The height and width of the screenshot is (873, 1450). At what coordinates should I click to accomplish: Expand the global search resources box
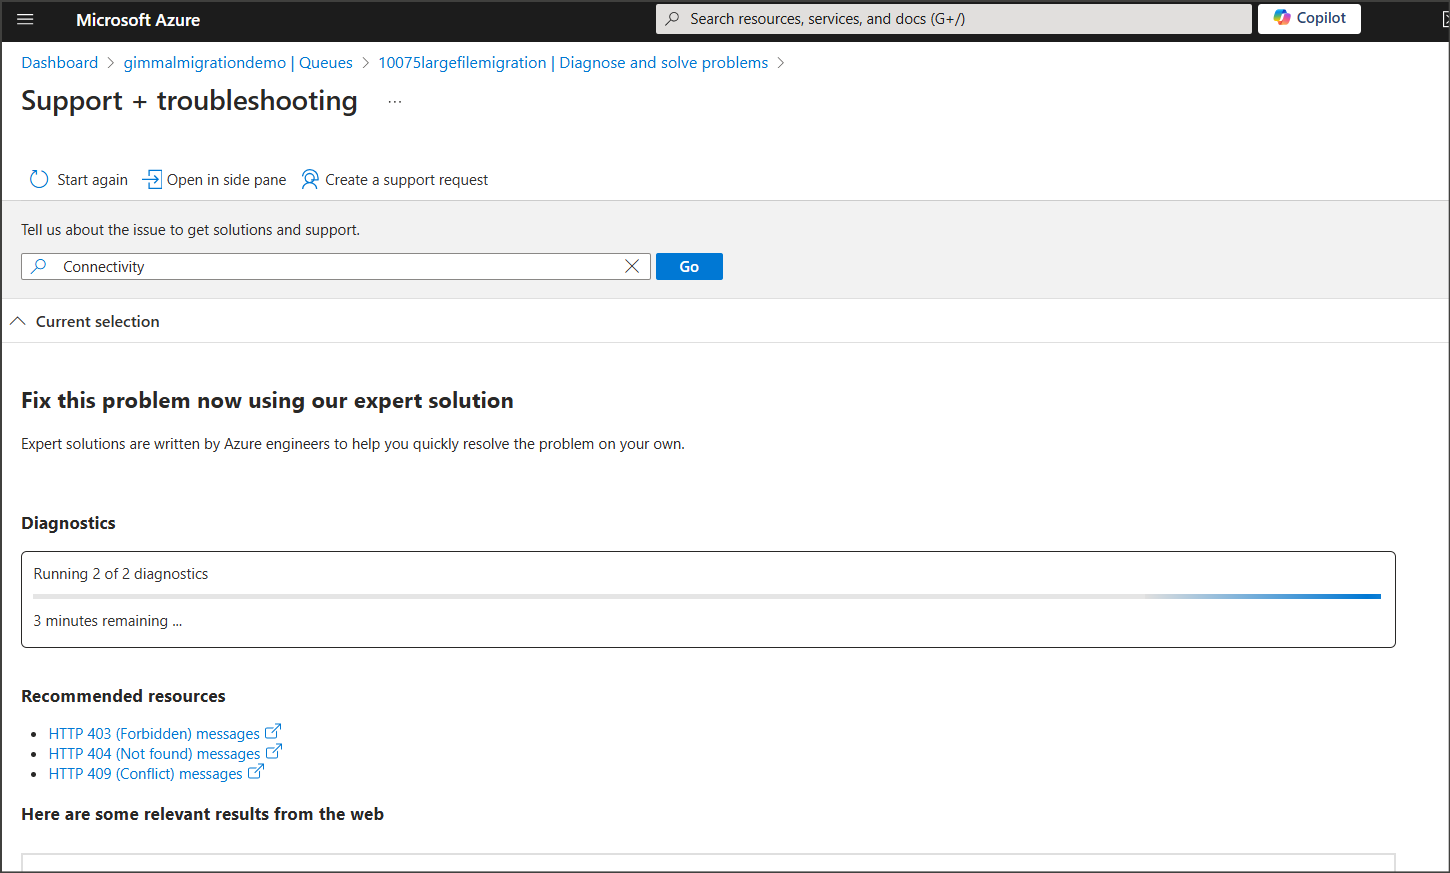[x=952, y=18]
